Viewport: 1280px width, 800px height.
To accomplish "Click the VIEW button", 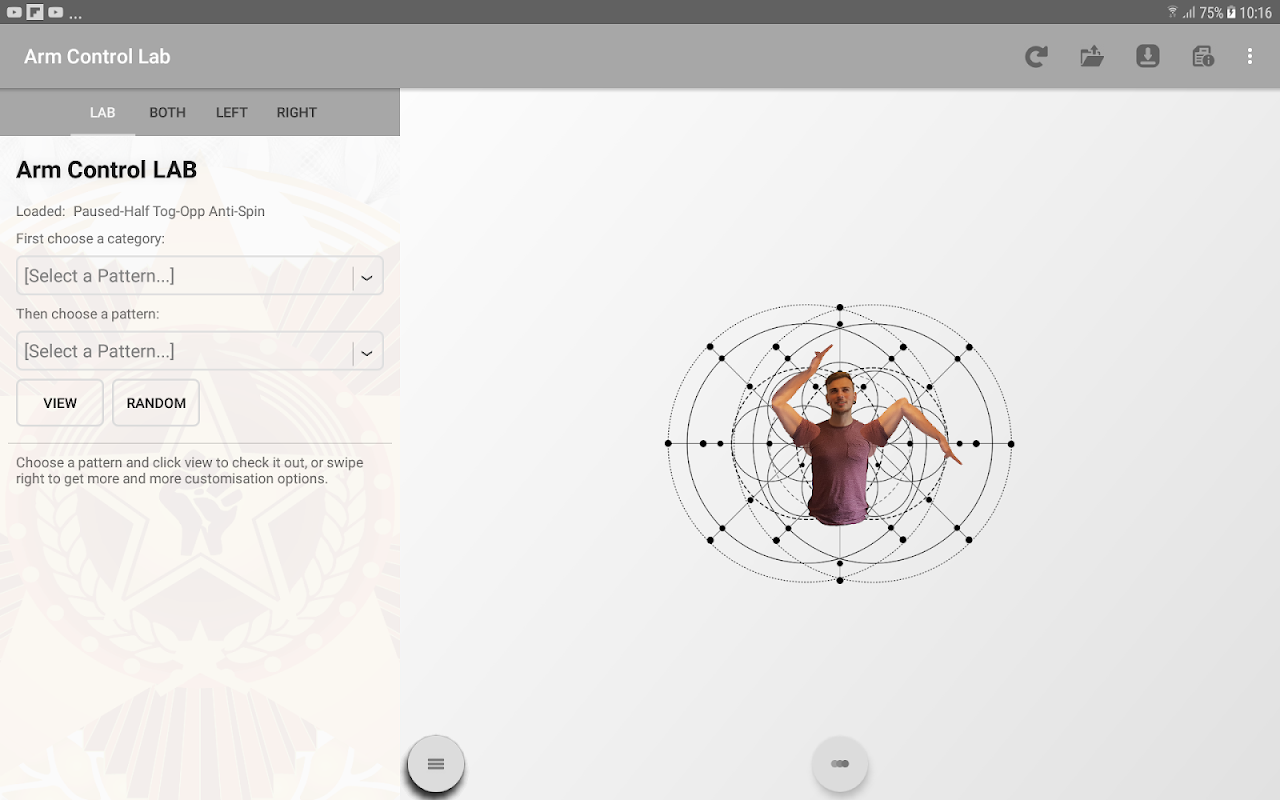I will (60, 403).
